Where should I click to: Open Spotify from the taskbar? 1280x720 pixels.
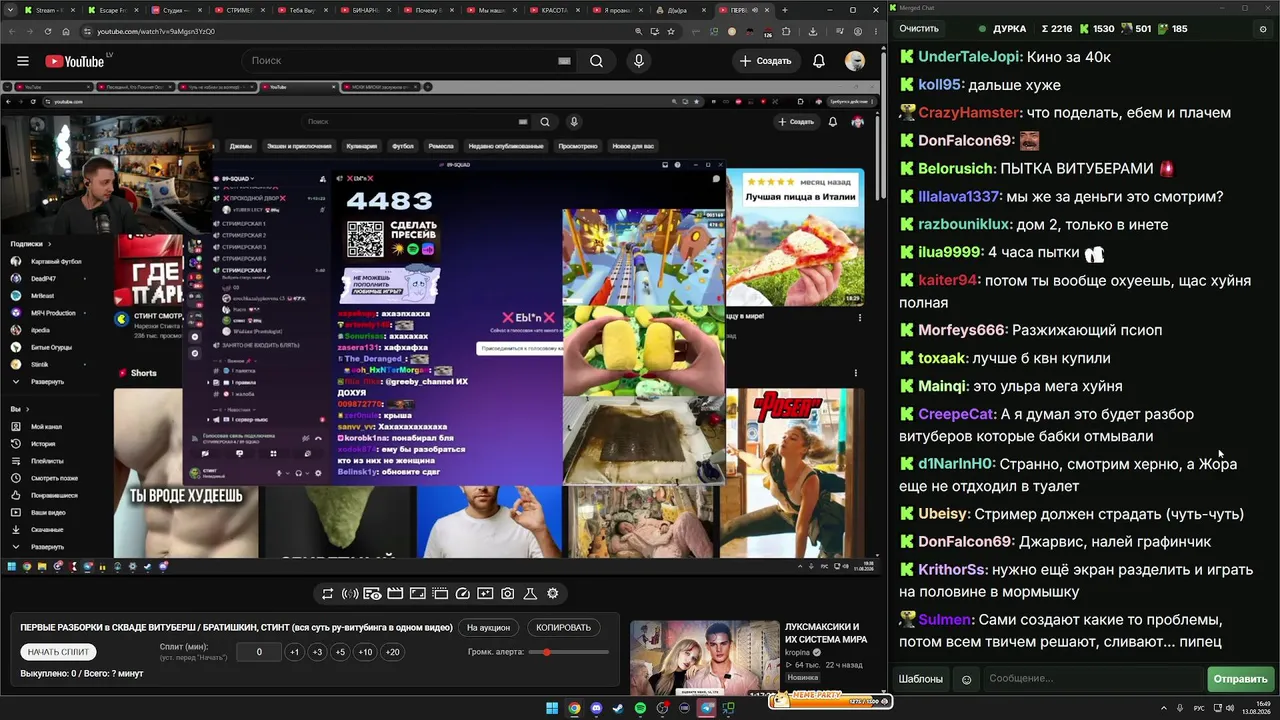pyautogui.click(x=641, y=709)
